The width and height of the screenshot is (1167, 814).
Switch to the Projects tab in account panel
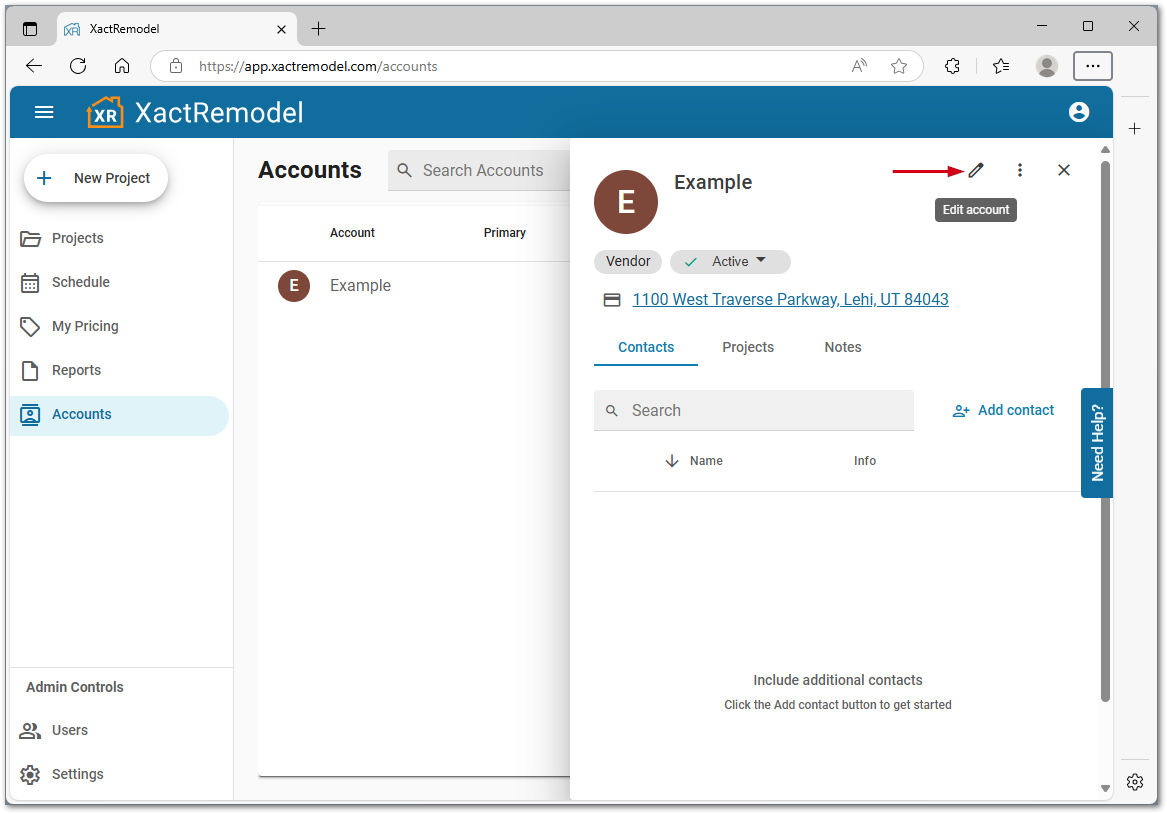[x=748, y=347]
